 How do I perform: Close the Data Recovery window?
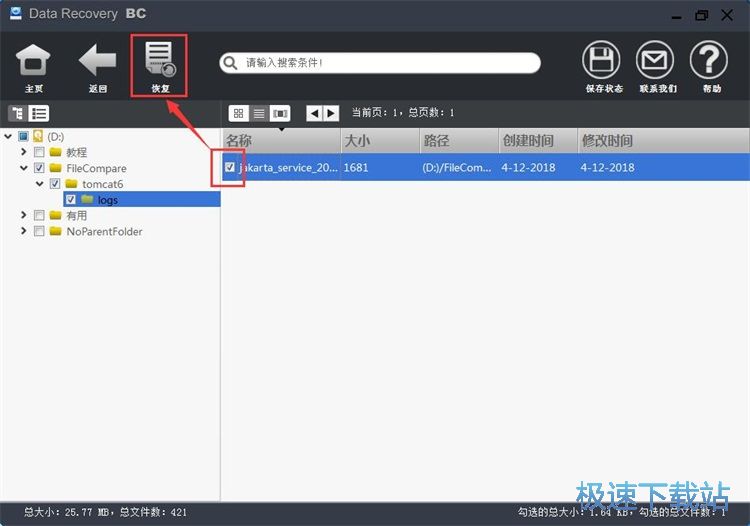click(727, 15)
